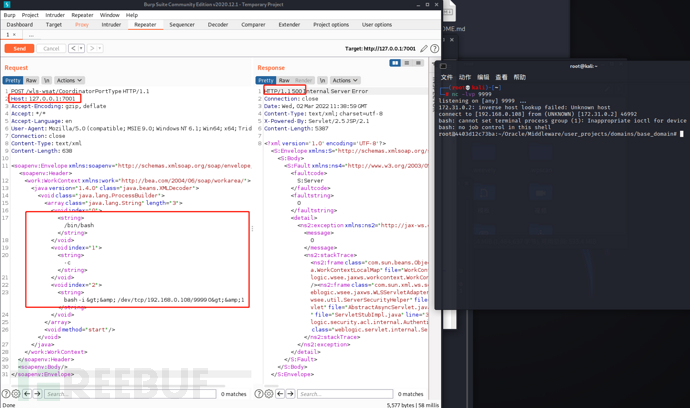This screenshot has height=408, width=690.
Task: Open Repeater help next to the target
Action: coord(434,48)
